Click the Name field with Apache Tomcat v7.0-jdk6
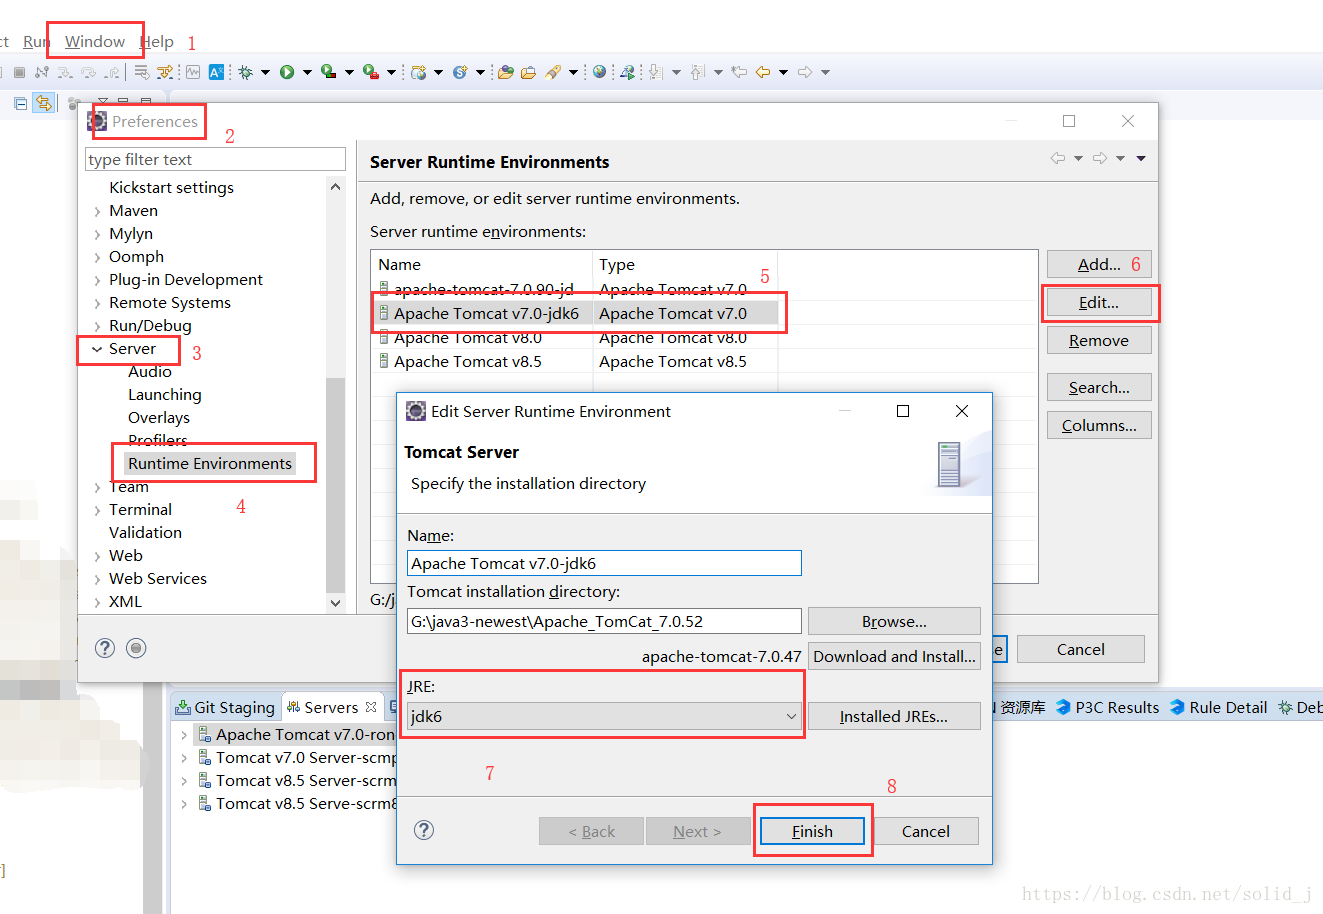Image resolution: width=1323 pixels, height=914 pixels. [604, 563]
